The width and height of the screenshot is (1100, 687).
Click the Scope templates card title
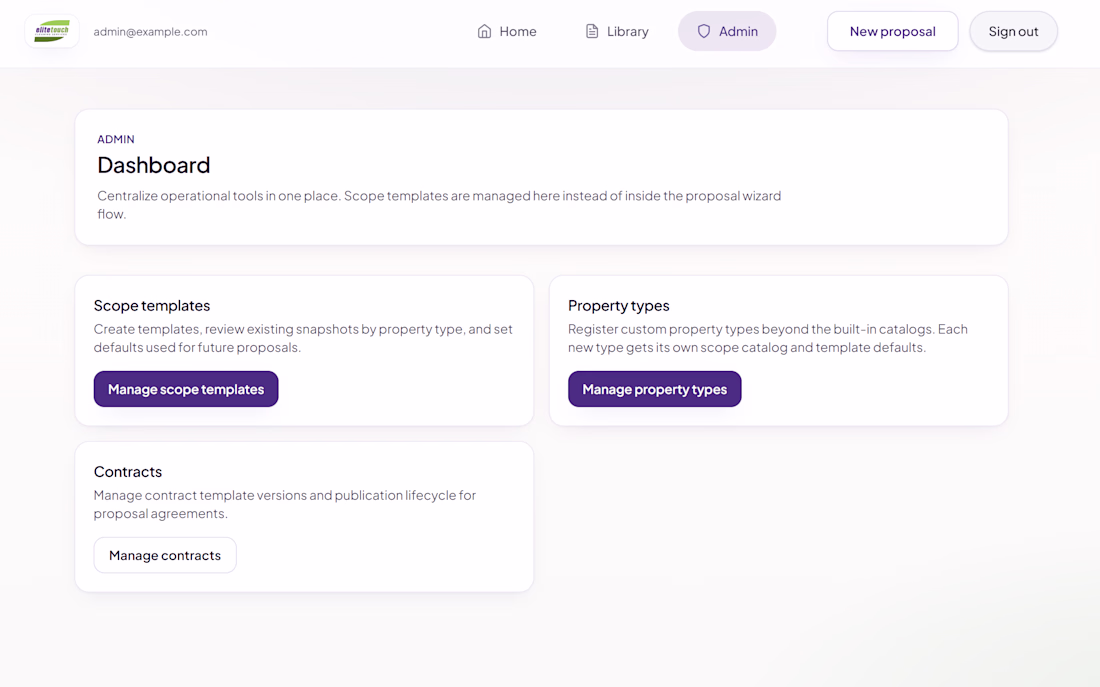(x=152, y=305)
